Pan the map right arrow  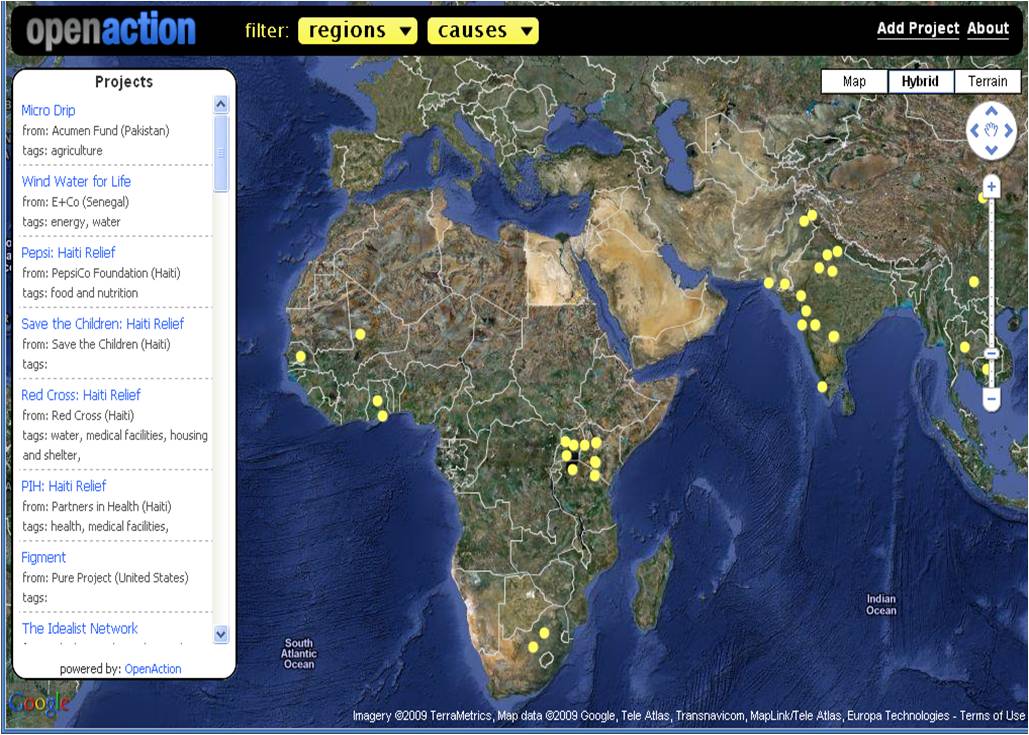1008,131
